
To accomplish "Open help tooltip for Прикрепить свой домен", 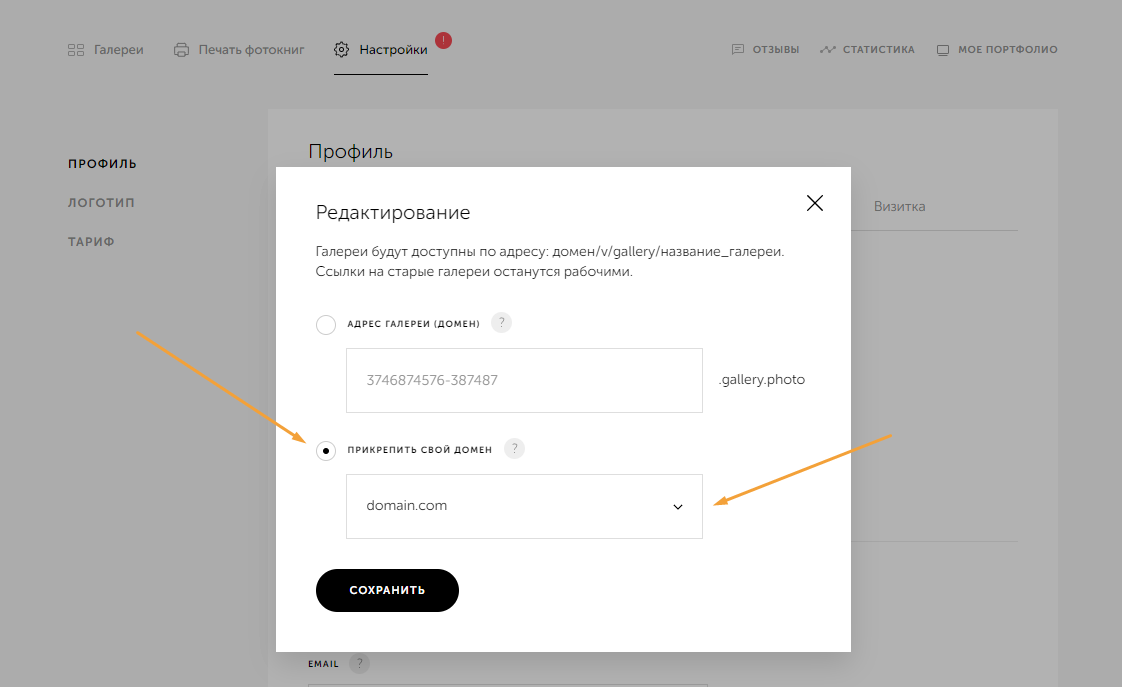I will click(x=514, y=449).
